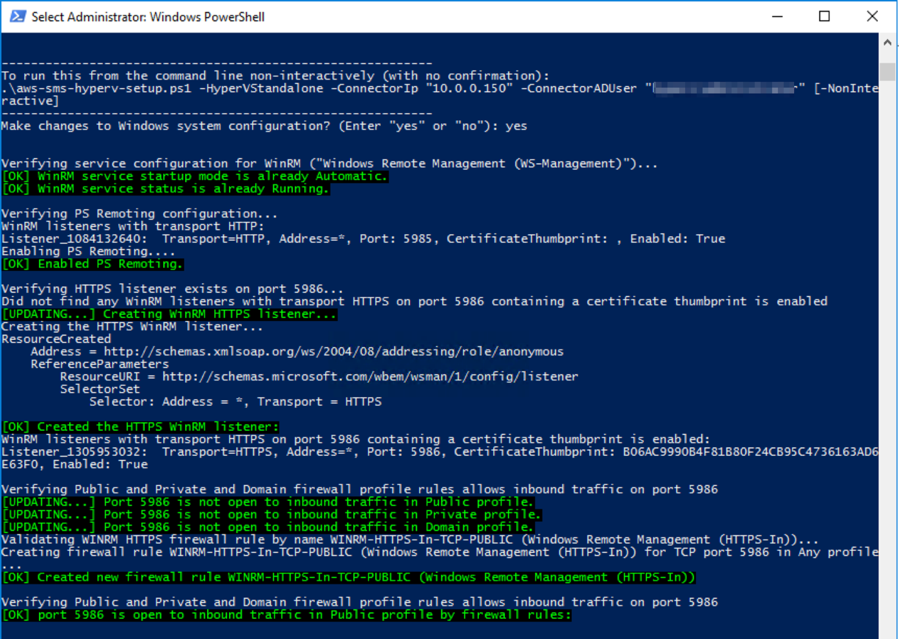This screenshot has height=639, width=899.
Task: Click '[OK] Created new firewall rule' line
Action: coord(349,577)
